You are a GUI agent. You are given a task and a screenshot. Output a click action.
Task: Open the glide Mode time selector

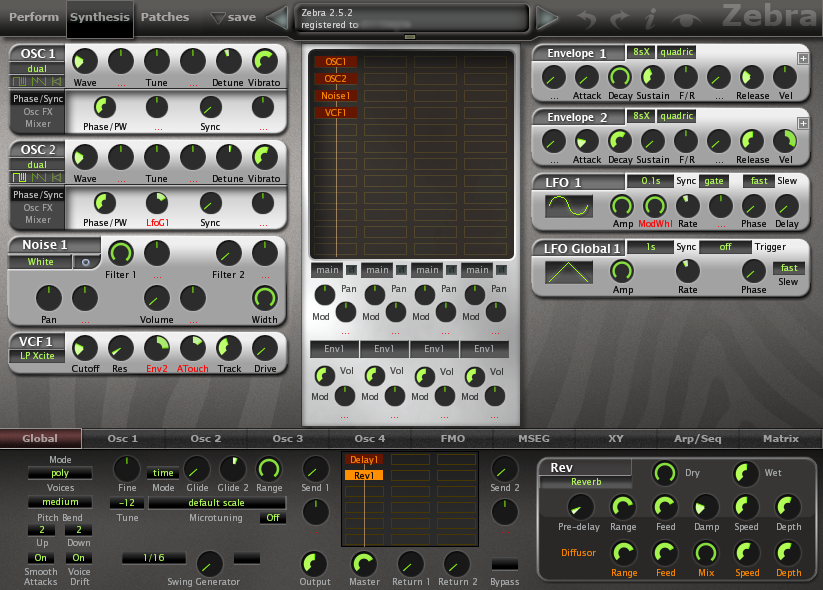pyautogui.click(x=163, y=473)
